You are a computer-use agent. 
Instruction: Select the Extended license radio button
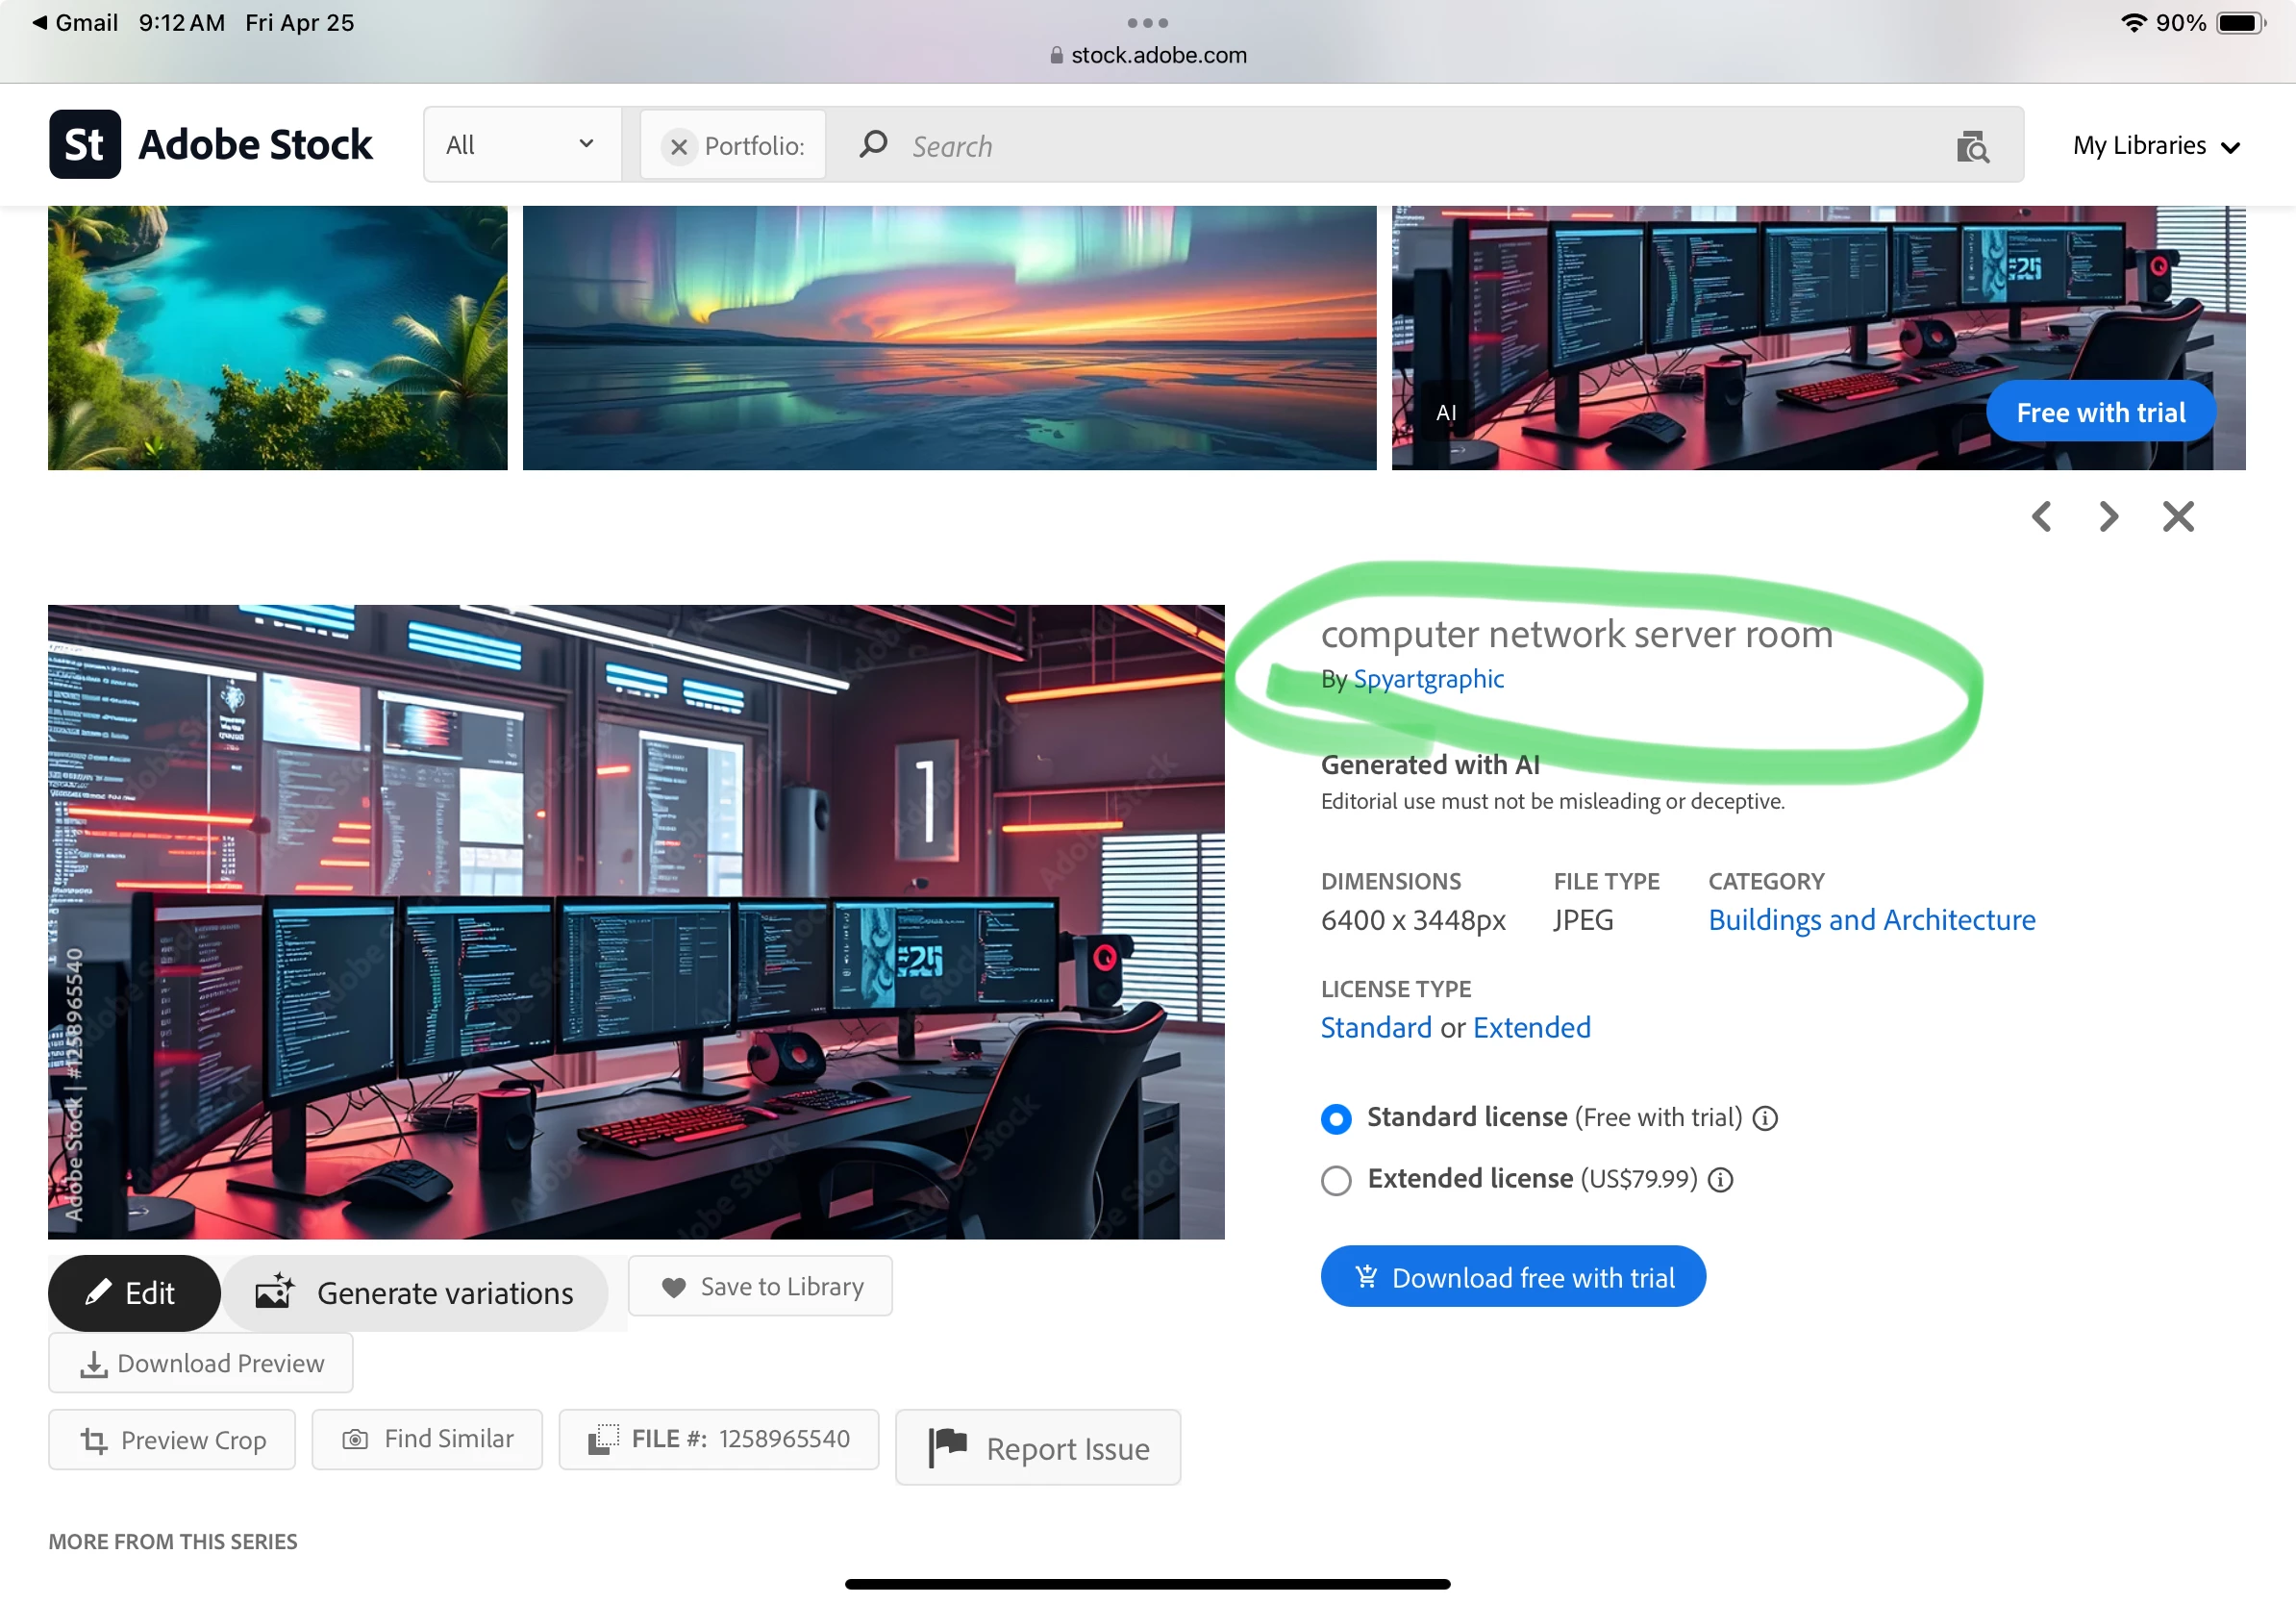(x=1336, y=1180)
